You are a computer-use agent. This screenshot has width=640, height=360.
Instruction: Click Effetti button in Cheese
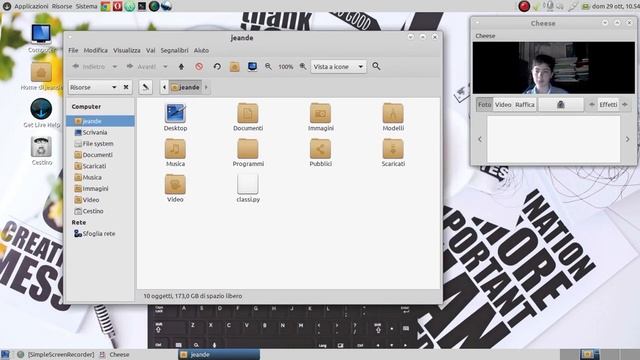[x=608, y=104]
